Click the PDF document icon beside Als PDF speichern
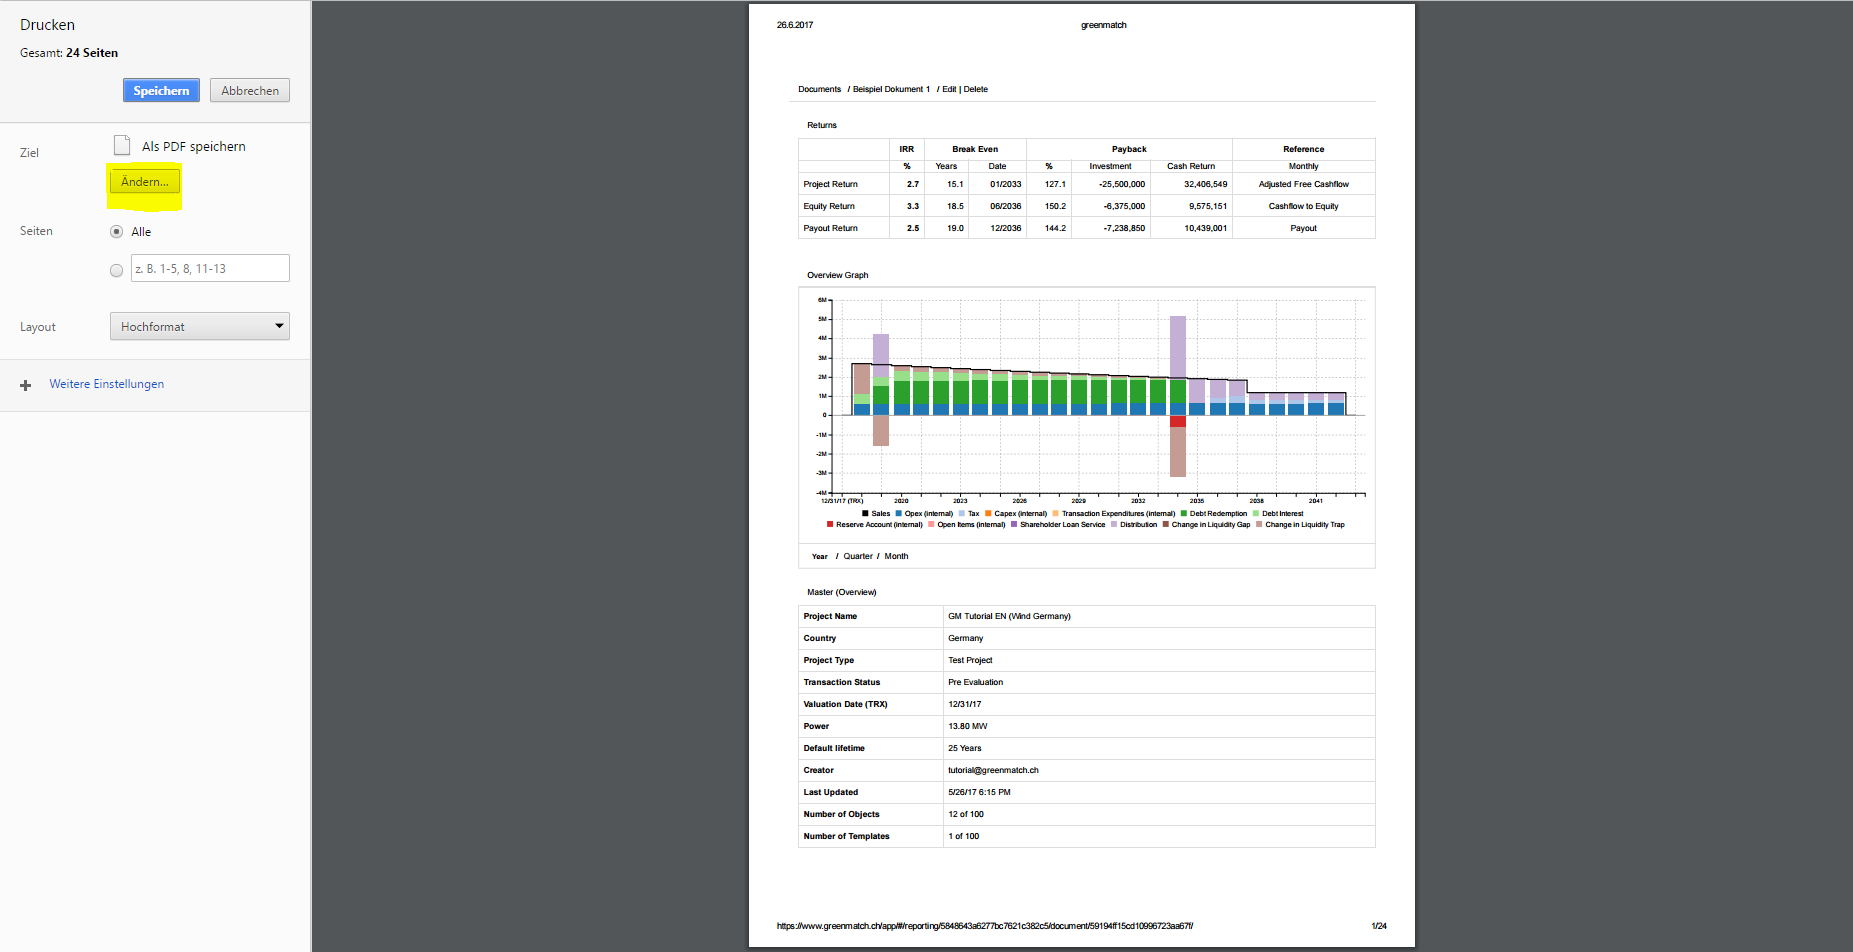The image size is (1853, 952). point(122,146)
